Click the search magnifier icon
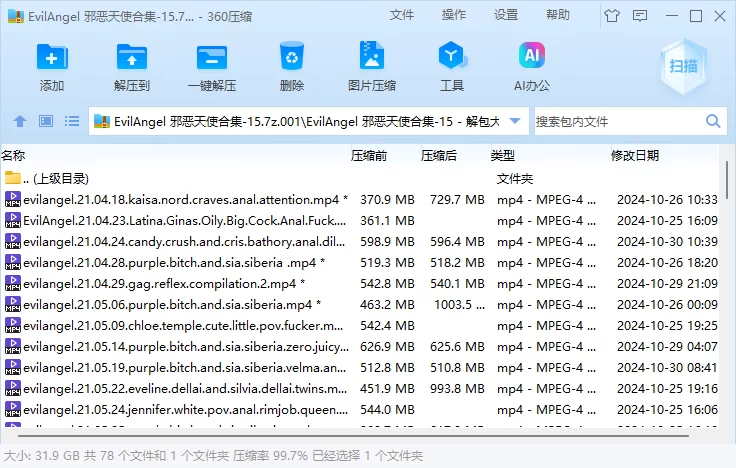The height and width of the screenshot is (468, 736). [713, 121]
